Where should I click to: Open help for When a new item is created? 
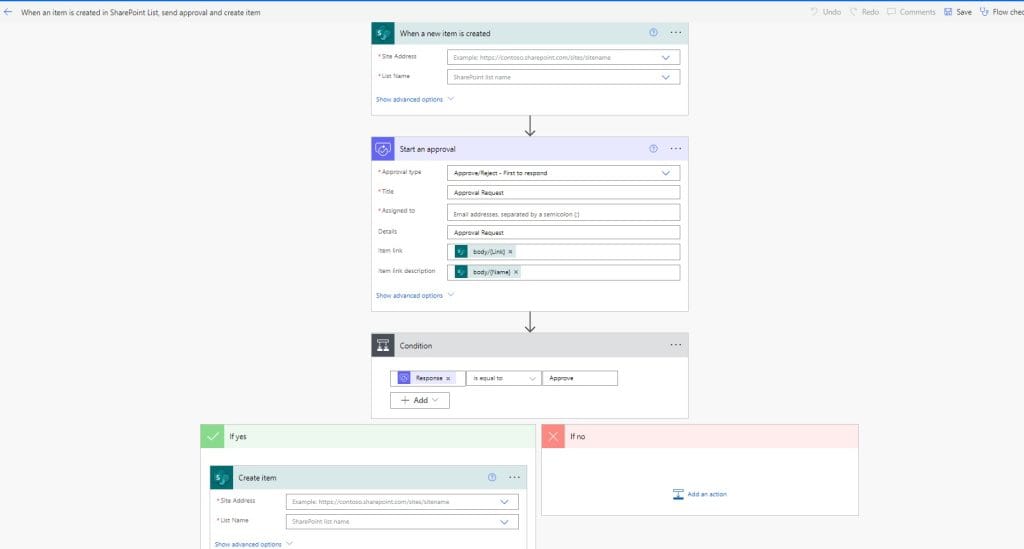coord(653,33)
